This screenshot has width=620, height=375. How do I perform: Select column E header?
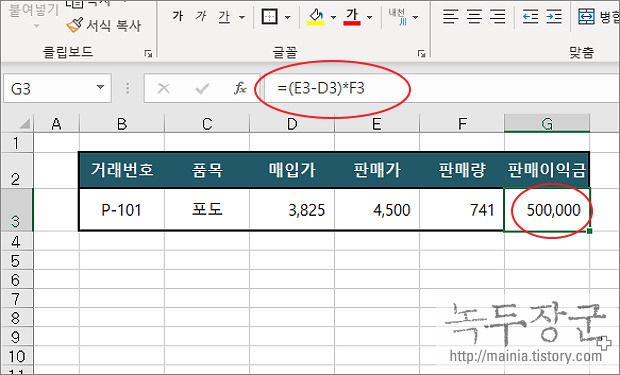pyautogui.click(x=377, y=124)
